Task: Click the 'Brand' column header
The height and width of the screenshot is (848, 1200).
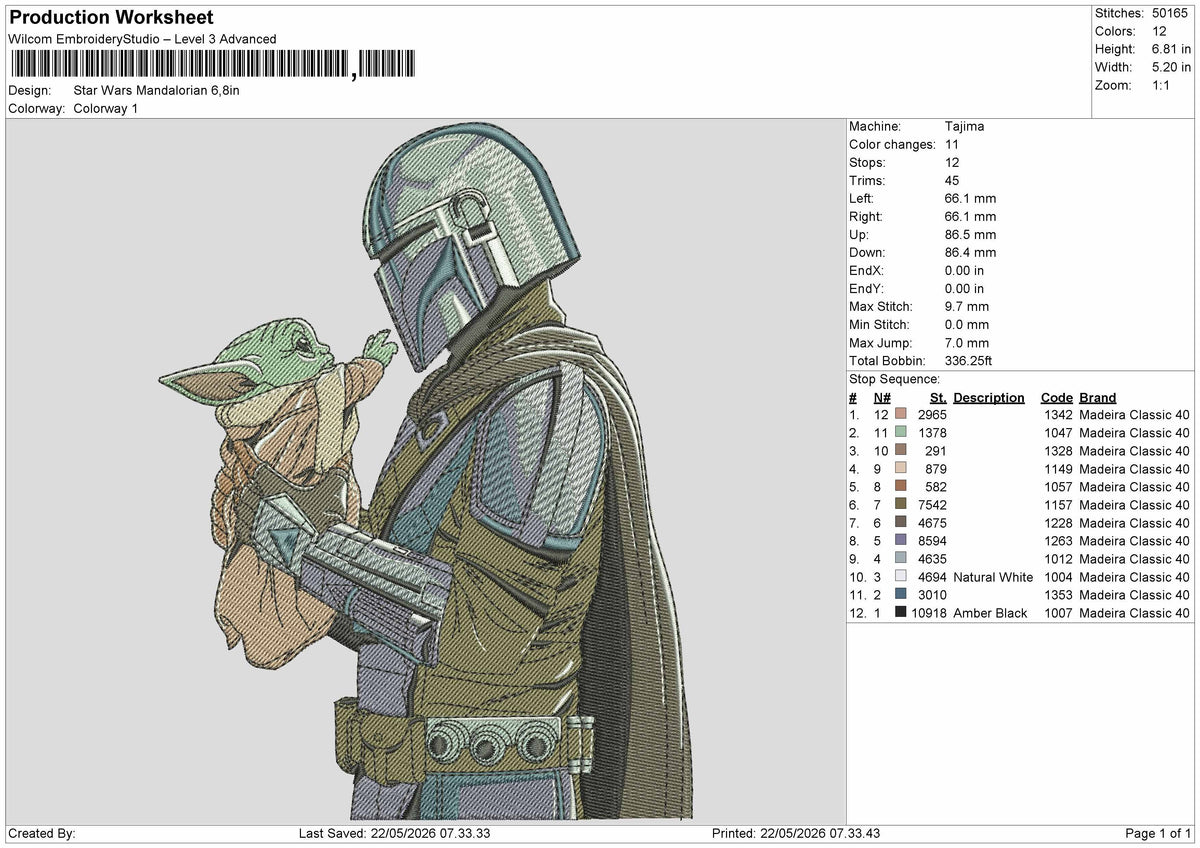Action: (1098, 397)
